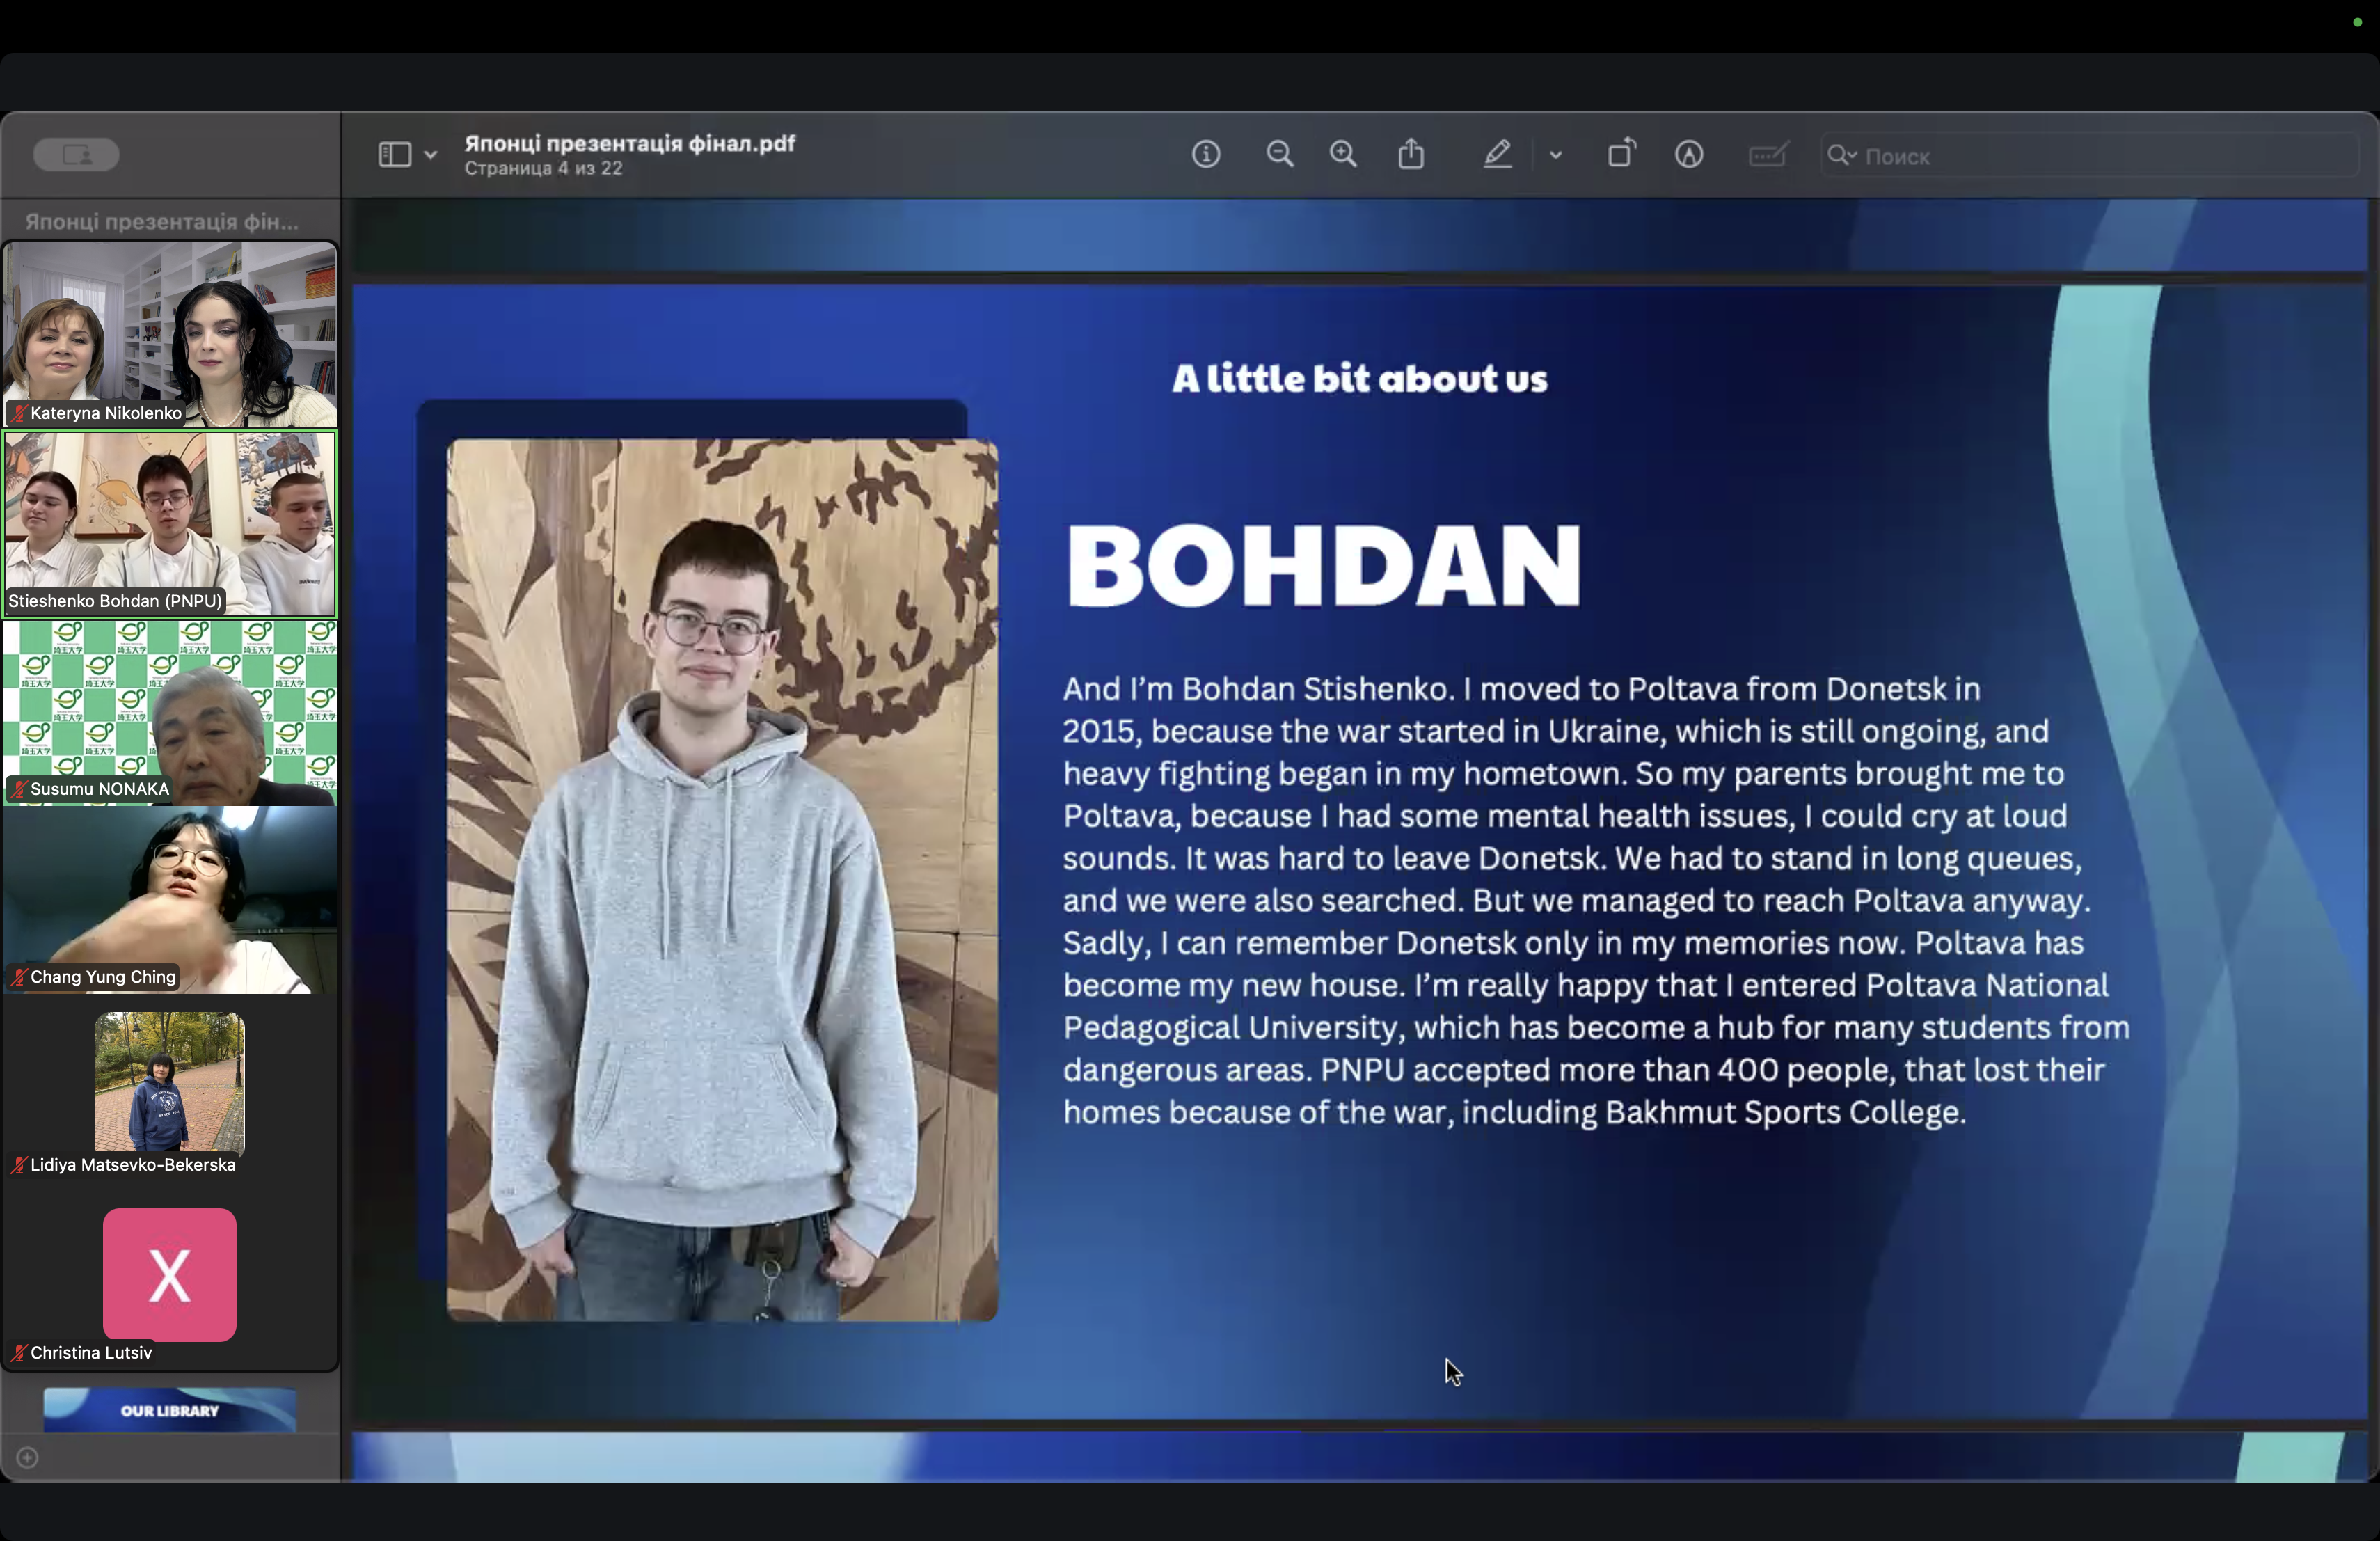Select Kateryna Nikolenko's video tile
2380x1541 pixels.
pyautogui.click(x=169, y=333)
